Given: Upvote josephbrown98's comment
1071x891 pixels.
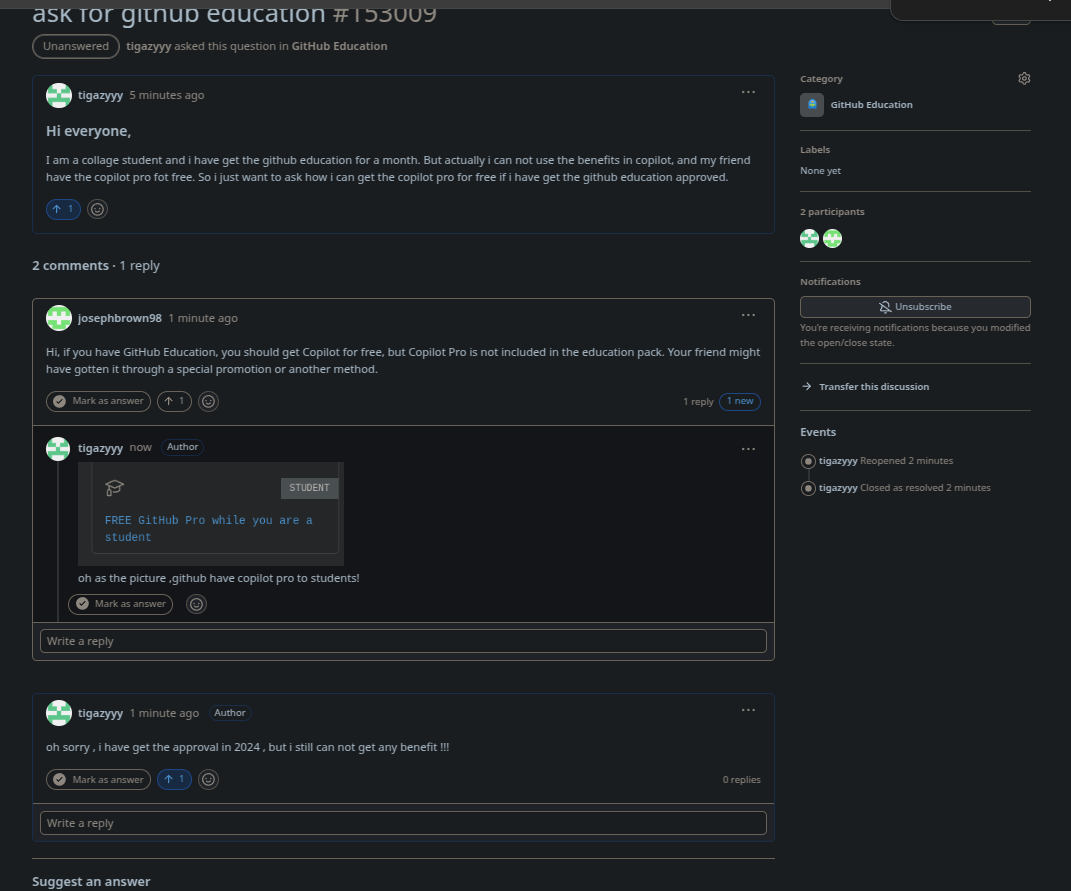Looking at the screenshot, I should [174, 401].
